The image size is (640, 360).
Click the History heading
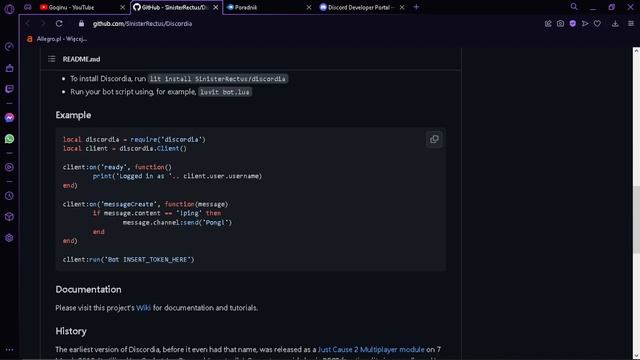pyautogui.click(x=71, y=331)
